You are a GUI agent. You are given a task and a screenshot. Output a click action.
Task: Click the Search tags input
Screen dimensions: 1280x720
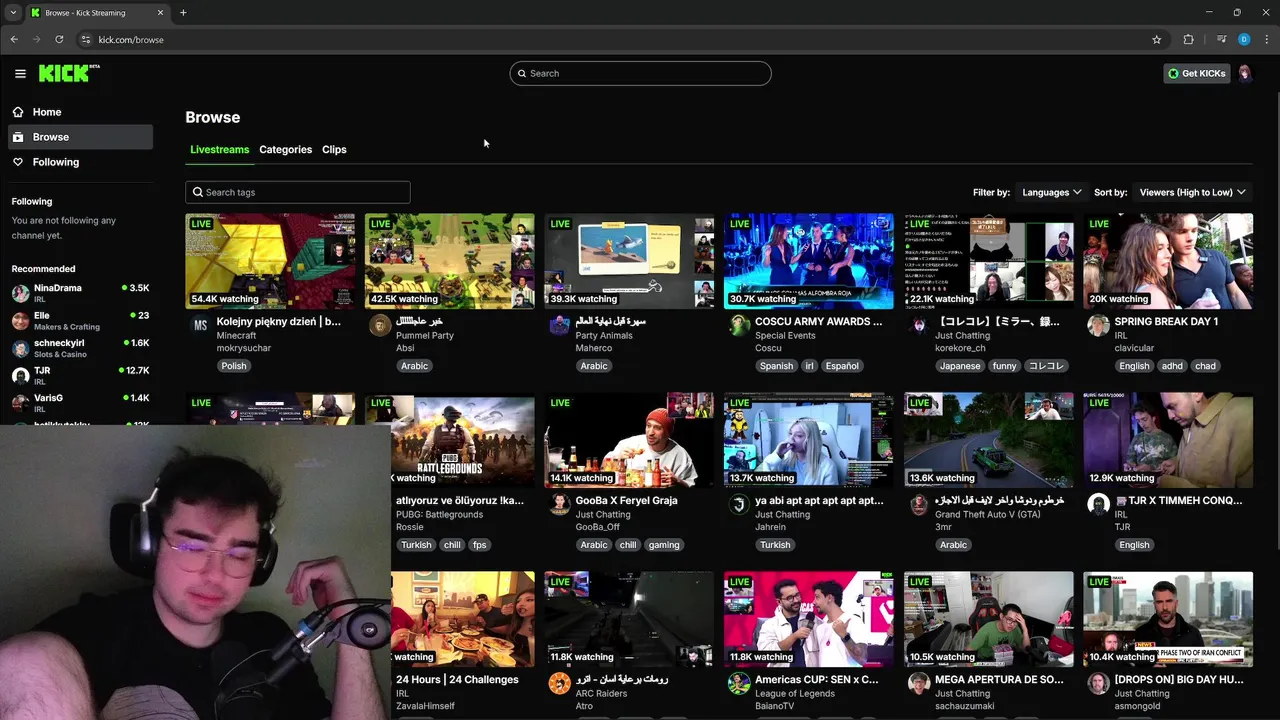[297, 192]
